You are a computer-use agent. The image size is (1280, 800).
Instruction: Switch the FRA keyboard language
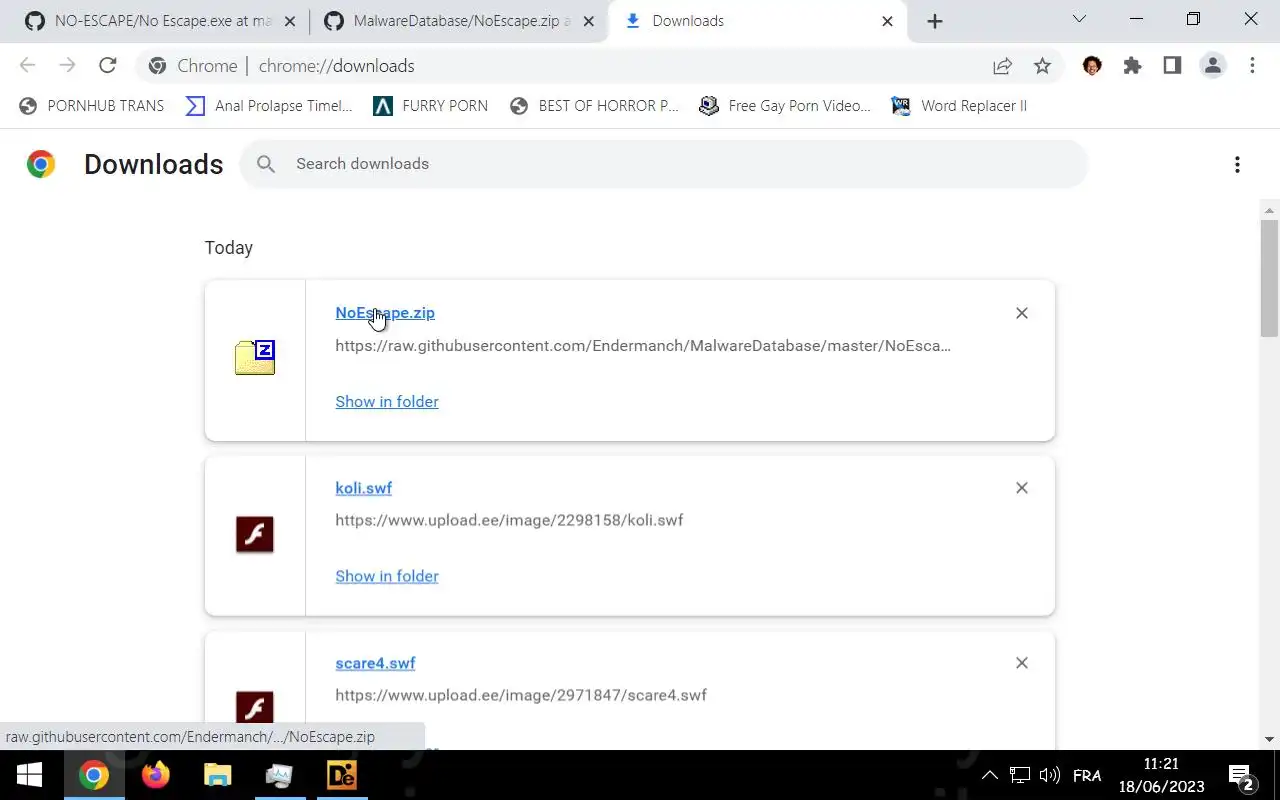1087,775
